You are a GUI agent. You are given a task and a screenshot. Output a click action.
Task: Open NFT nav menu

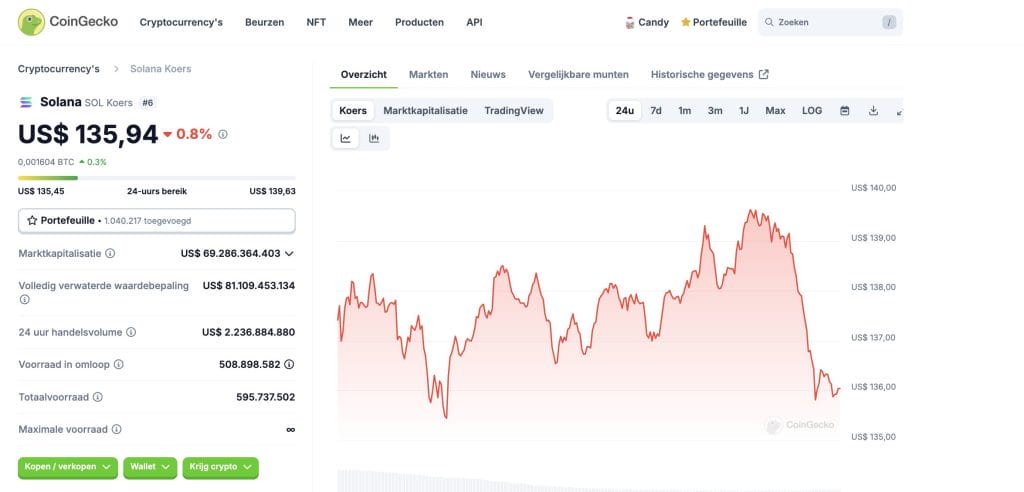(x=316, y=22)
